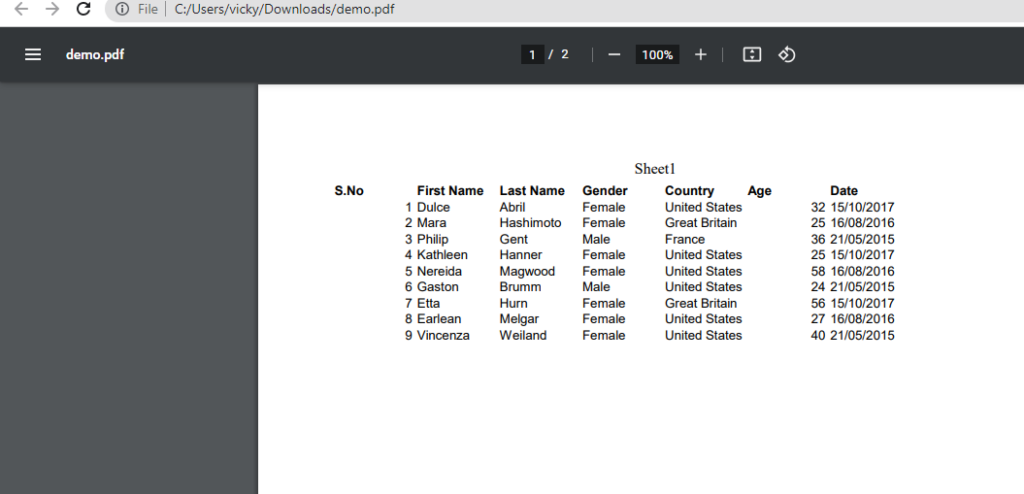Image resolution: width=1024 pixels, height=494 pixels.
Task: Click the browser forward arrow
Action: (52, 9)
